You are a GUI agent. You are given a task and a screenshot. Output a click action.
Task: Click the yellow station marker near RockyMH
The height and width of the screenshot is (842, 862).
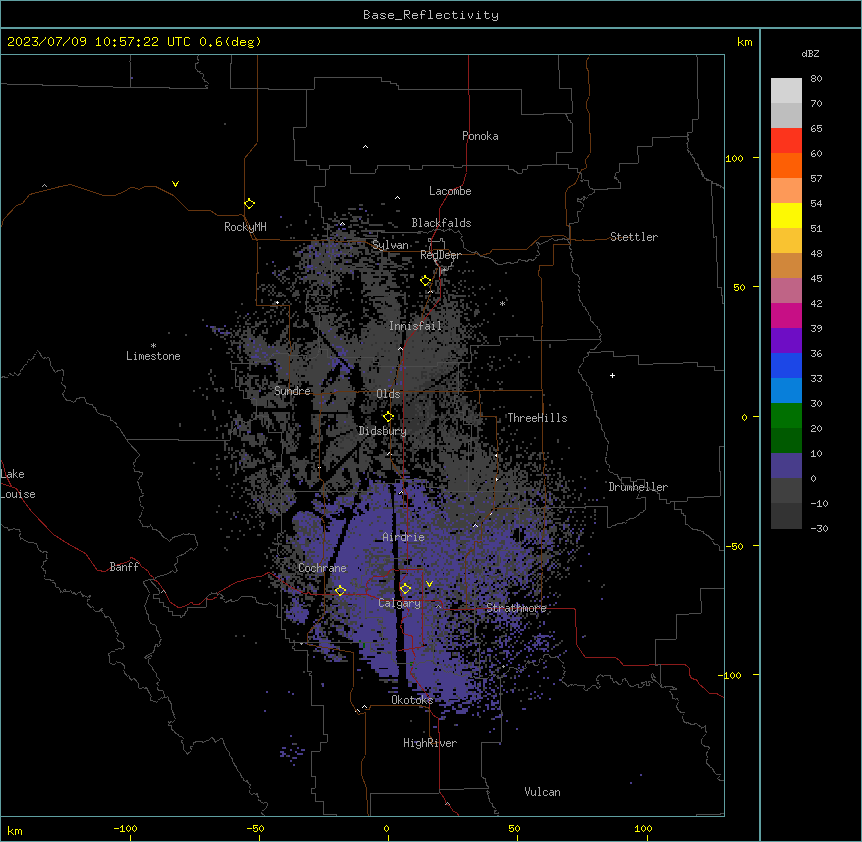250,204
